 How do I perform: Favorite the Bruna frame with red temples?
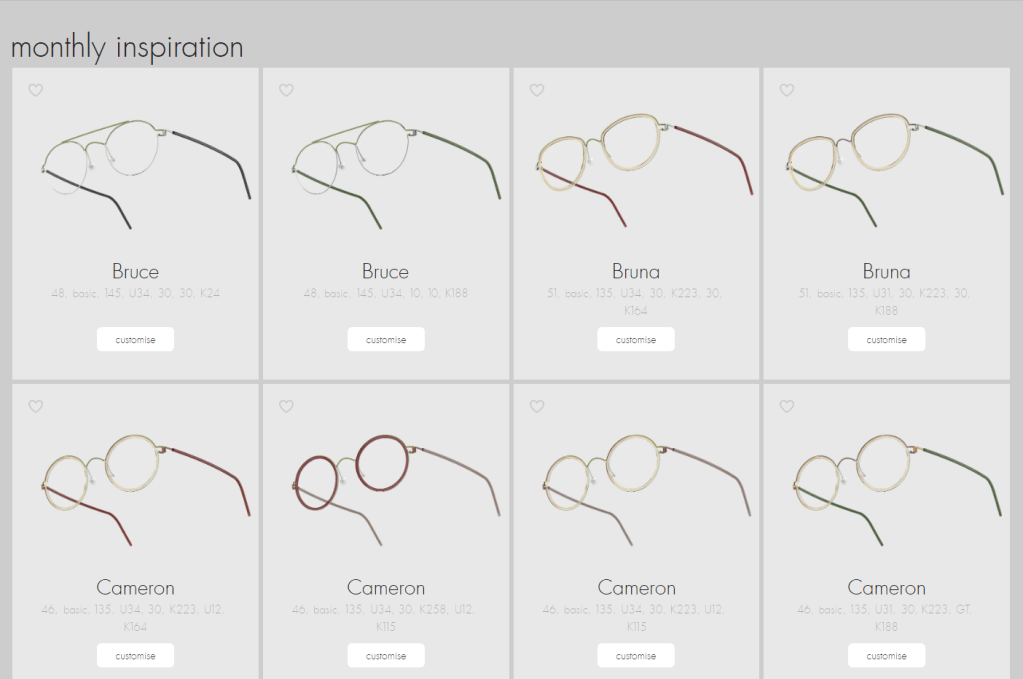pos(537,90)
